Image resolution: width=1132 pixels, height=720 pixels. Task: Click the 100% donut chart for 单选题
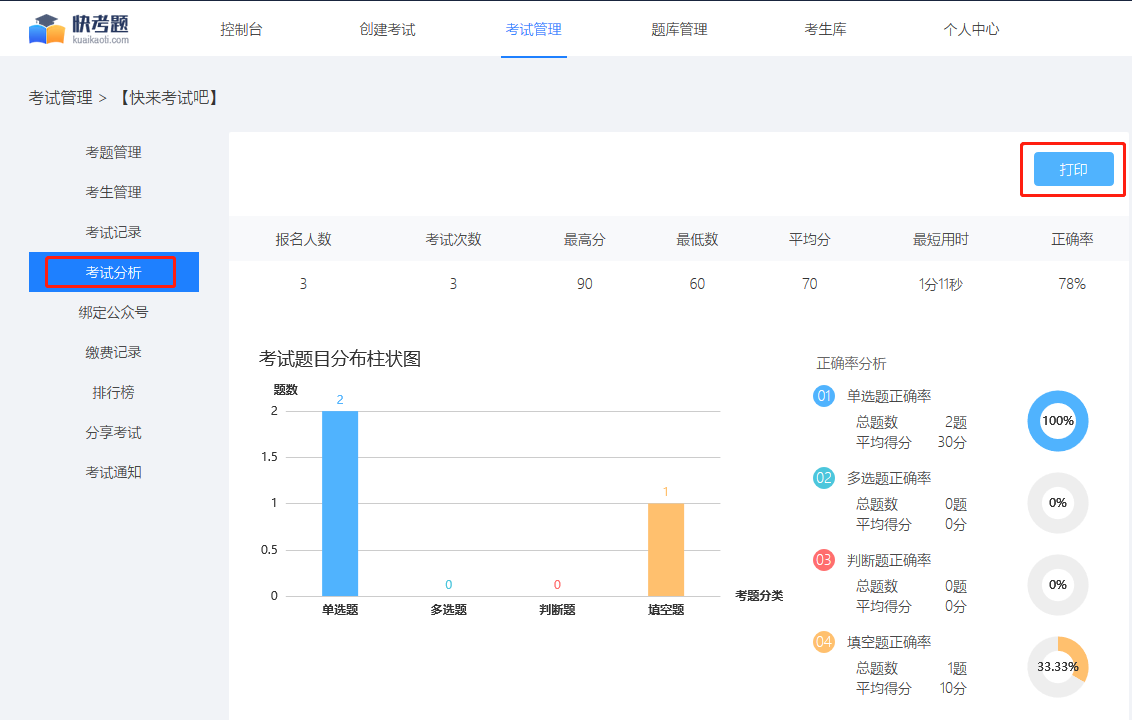tap(1058, 421)
